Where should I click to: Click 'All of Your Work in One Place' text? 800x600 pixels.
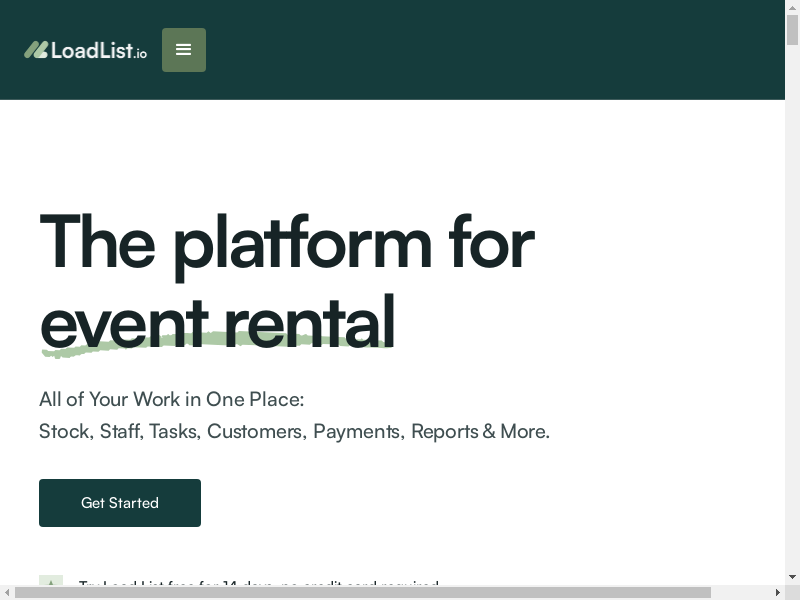[171, 399]
